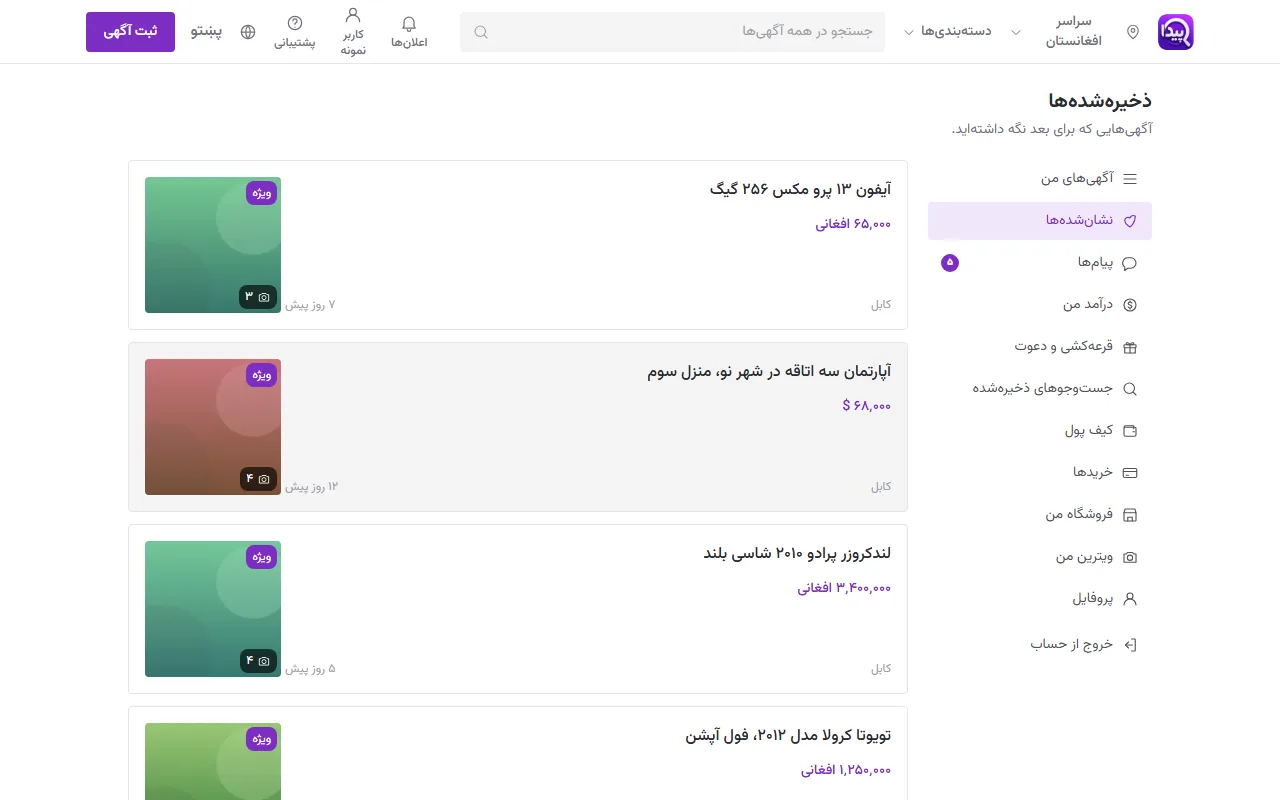
Task: Click the location pin icon
Action: point(1133,32)
